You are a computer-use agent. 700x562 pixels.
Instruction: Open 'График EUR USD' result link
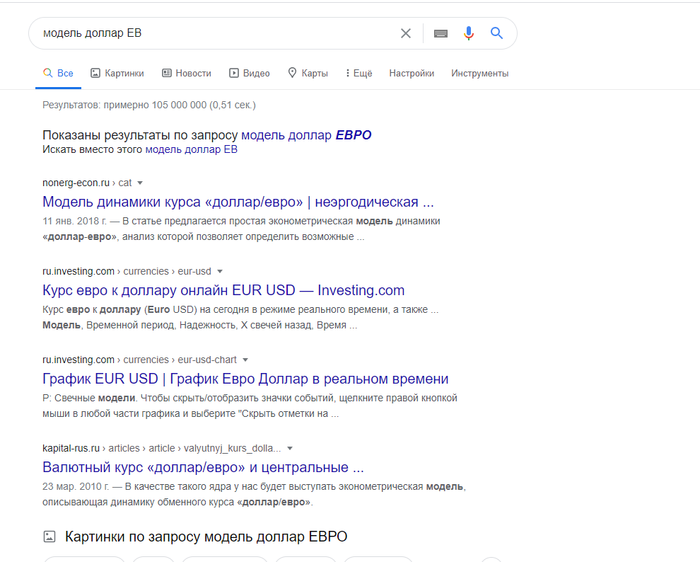click(245, 379)
